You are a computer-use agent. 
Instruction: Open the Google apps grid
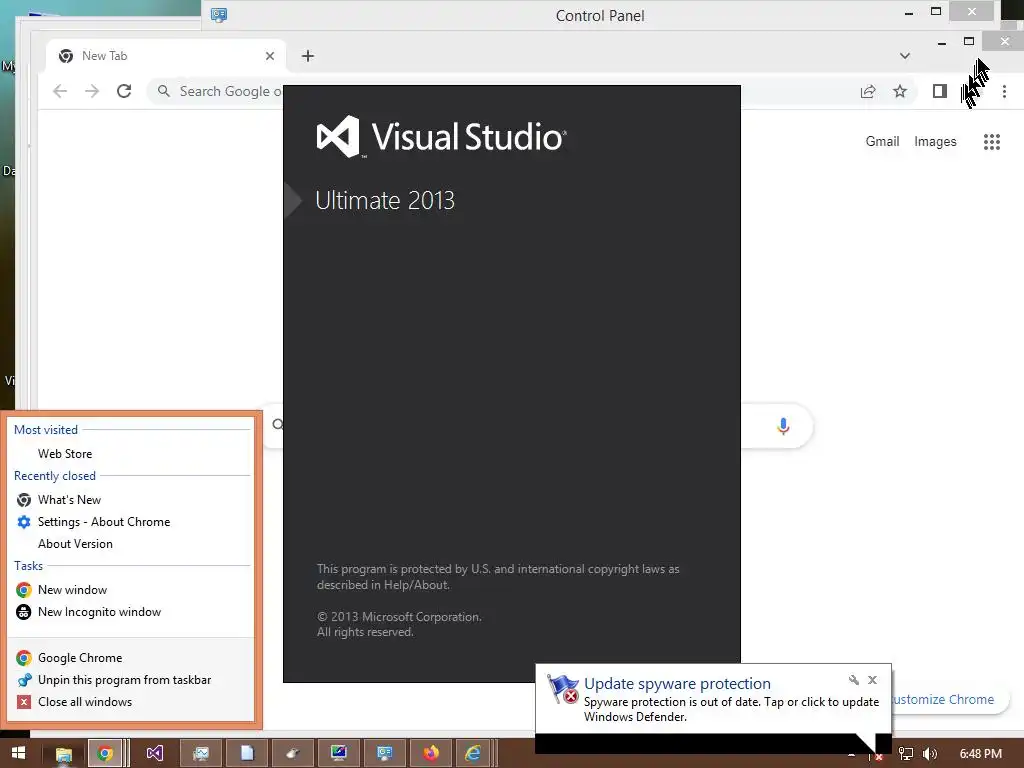992,142
